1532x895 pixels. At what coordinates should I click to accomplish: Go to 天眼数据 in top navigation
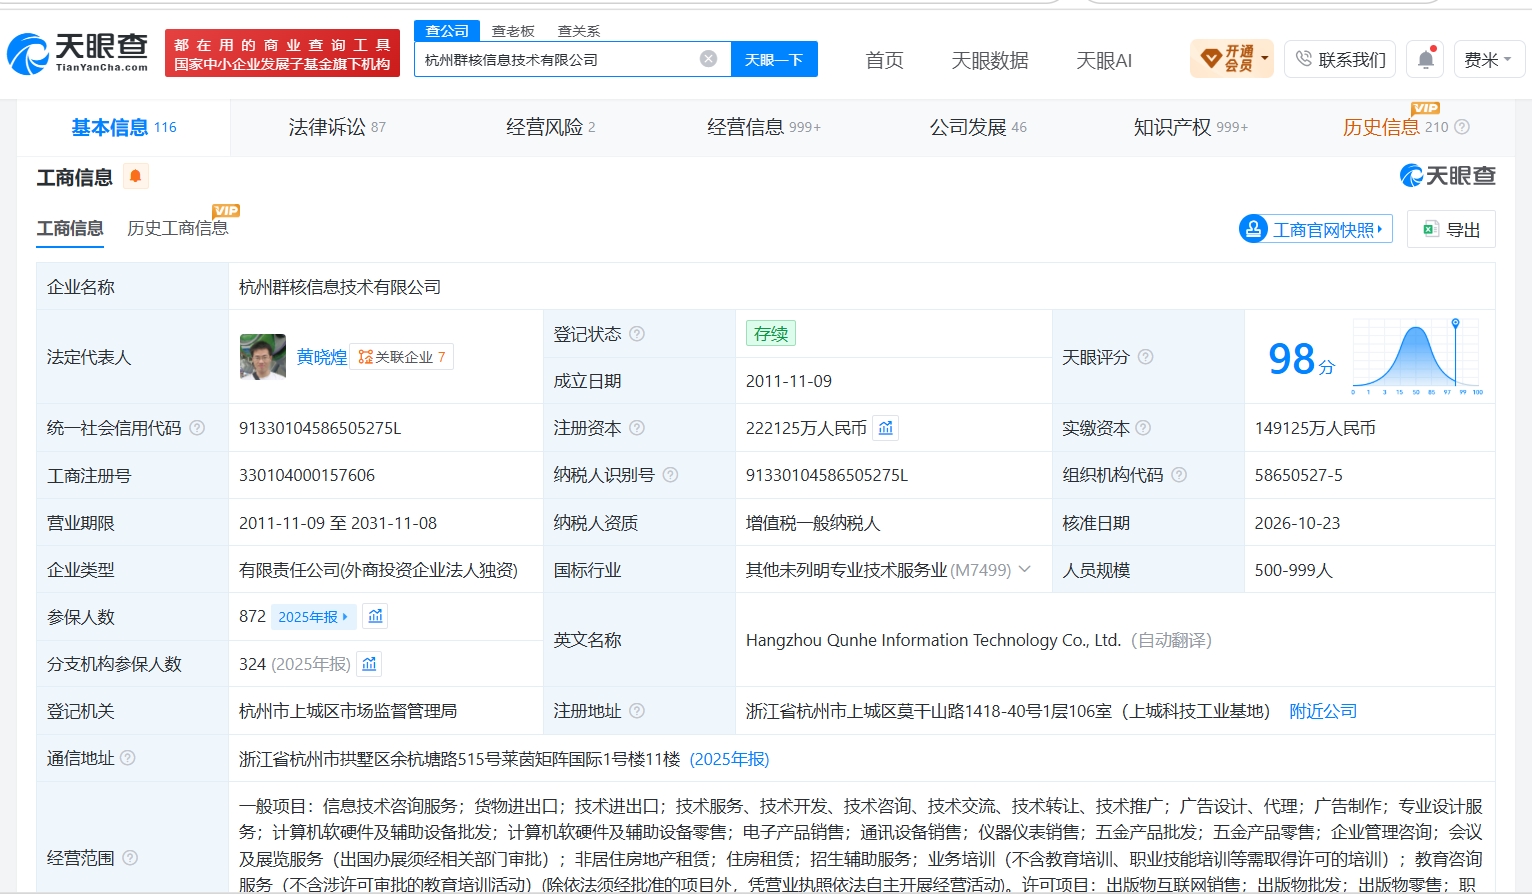tap(990, 60)
